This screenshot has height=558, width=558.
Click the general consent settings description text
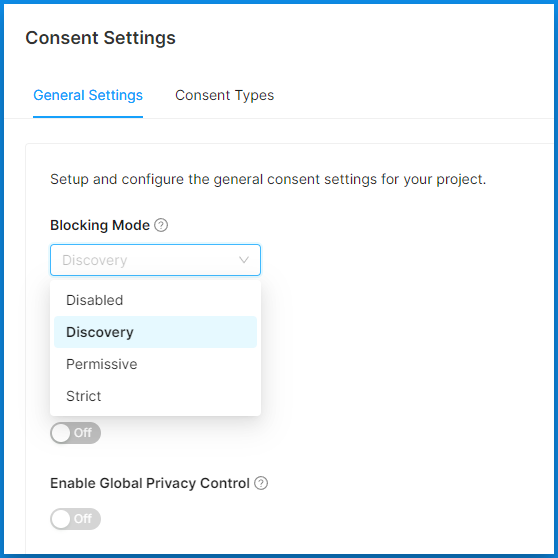click(268, 179)
